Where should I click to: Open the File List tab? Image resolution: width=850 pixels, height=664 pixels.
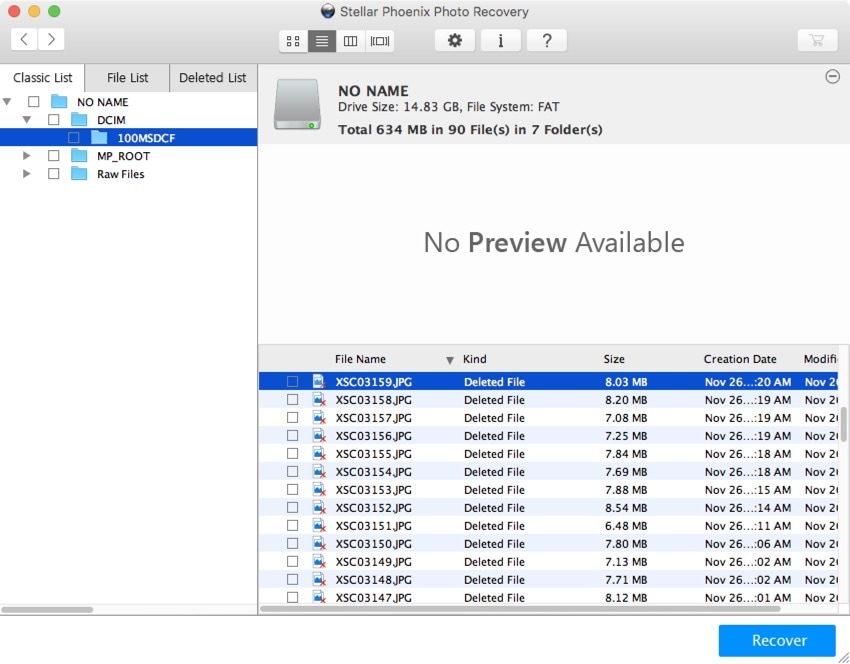pos(127,78)
